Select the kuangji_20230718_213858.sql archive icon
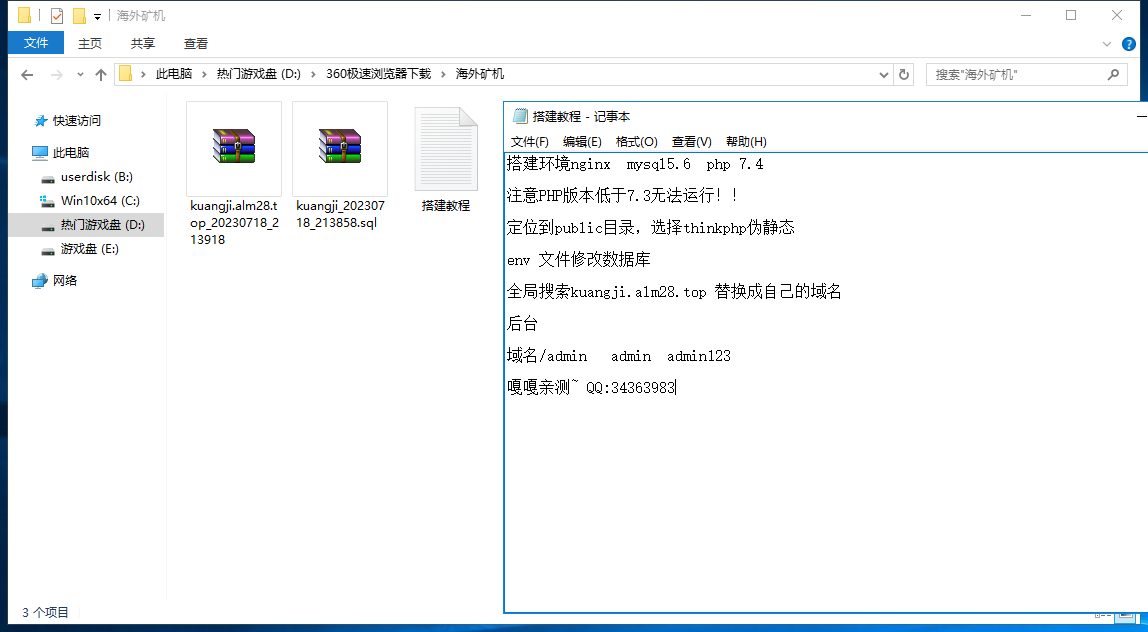This screenshot has height=632, width=1148. coord(339,148)
